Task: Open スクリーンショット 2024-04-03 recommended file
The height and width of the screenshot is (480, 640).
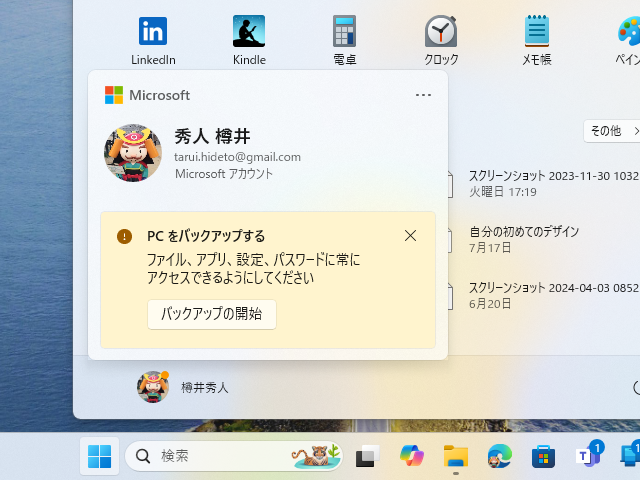Action: coord(545,295)
